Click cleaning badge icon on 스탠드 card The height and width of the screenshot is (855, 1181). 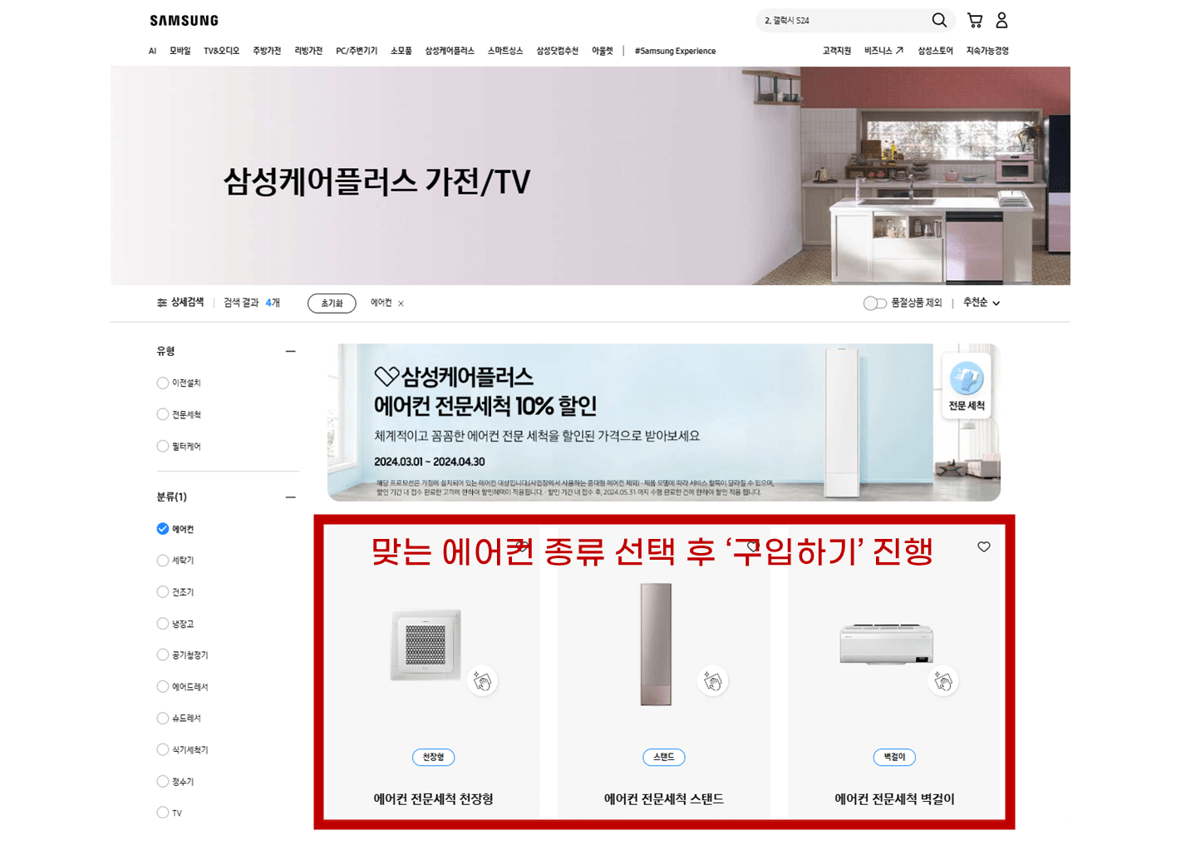click(x=713, y=682)
